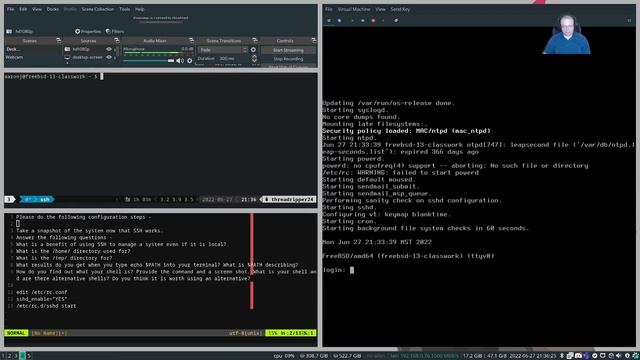Open clipboard manager tray icon
This screenshot has height=360, width=640.
pos(570,356)
